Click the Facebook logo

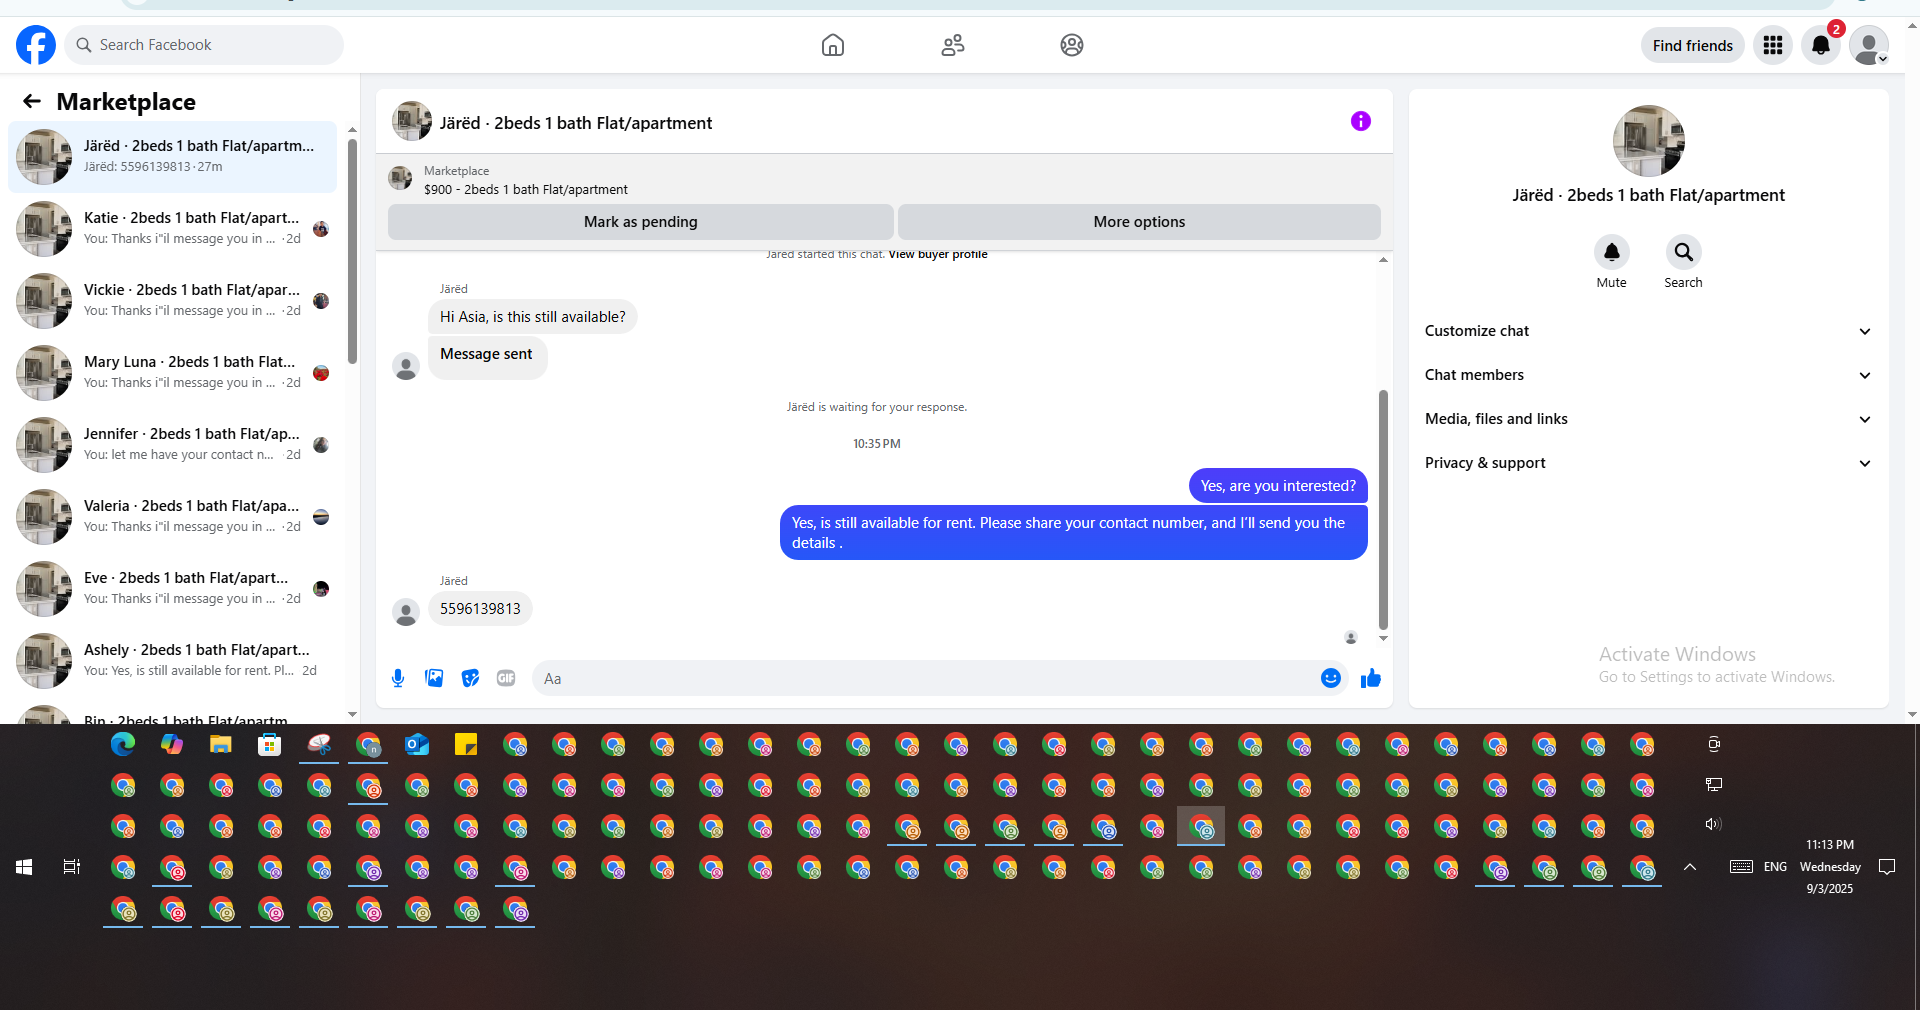[36, 45]
